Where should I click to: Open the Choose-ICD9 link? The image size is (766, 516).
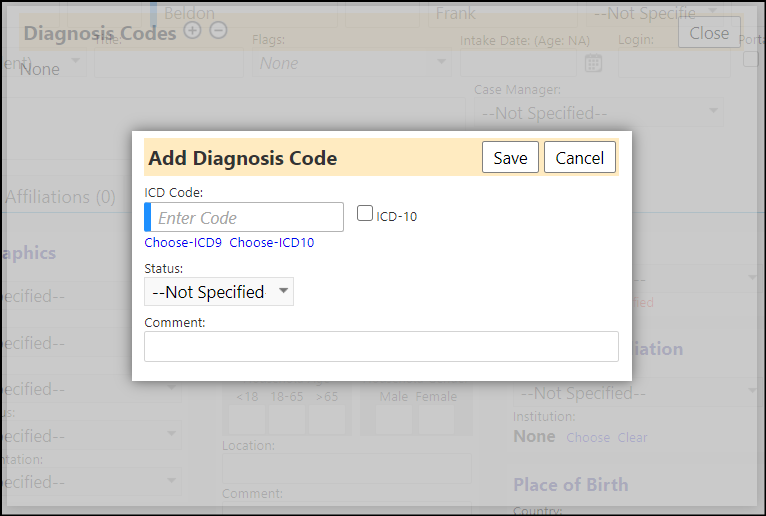point(183,242)
